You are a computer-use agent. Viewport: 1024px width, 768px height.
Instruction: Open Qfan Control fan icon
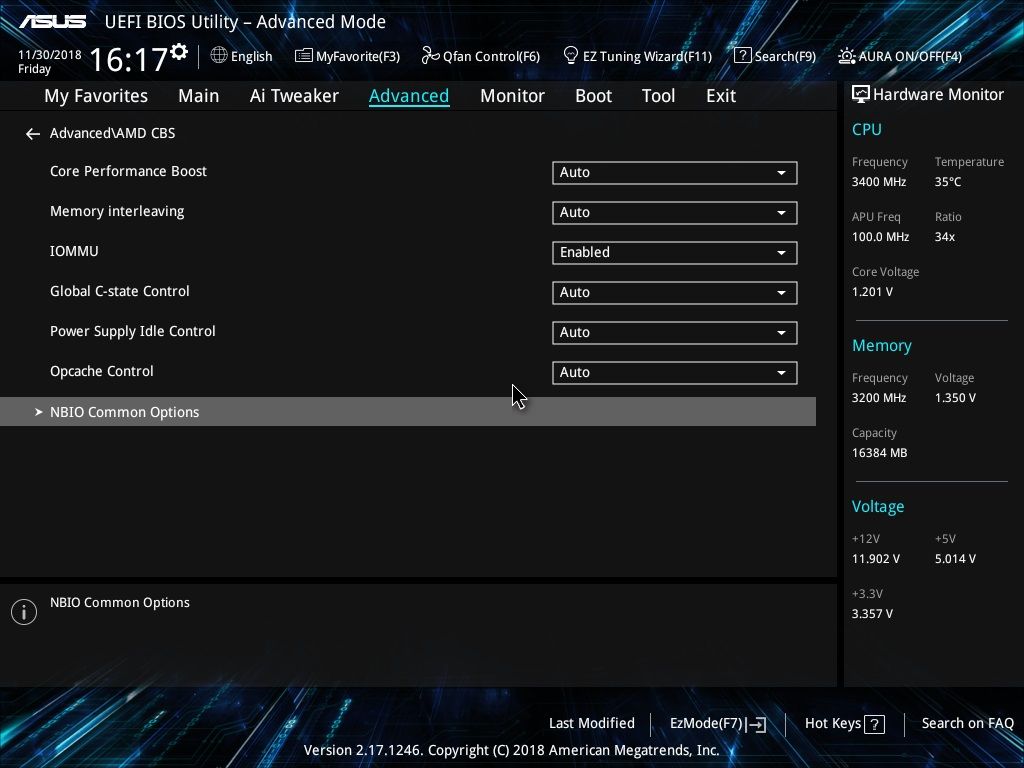430,56
